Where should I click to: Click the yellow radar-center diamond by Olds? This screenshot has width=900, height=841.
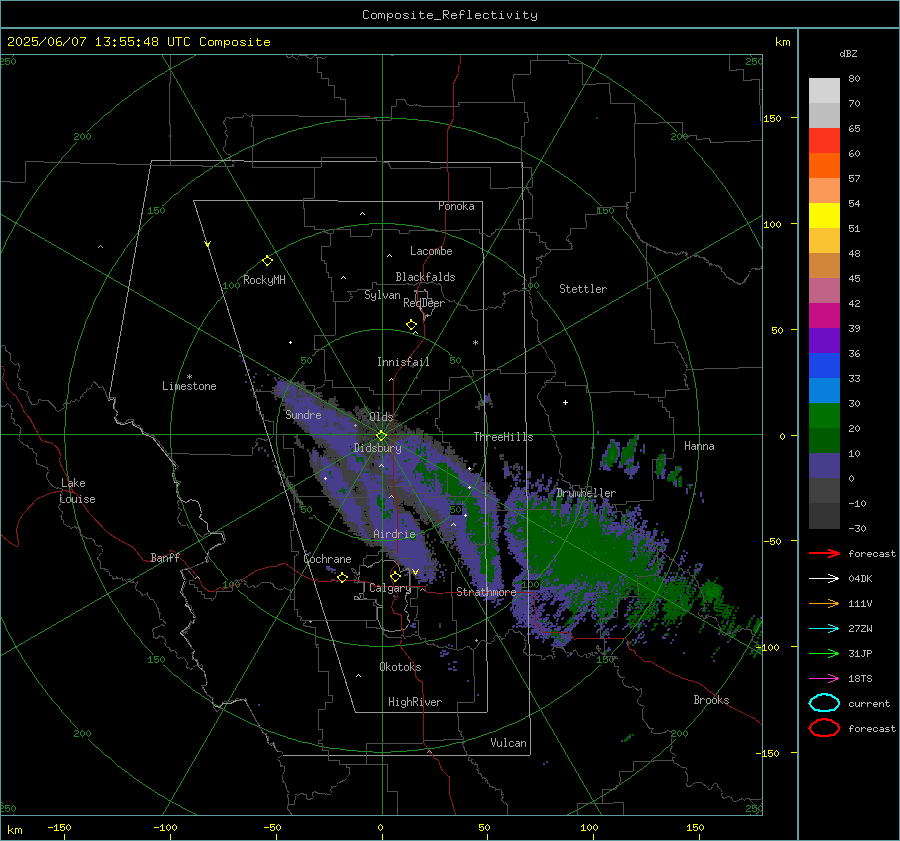click(381, 436)
